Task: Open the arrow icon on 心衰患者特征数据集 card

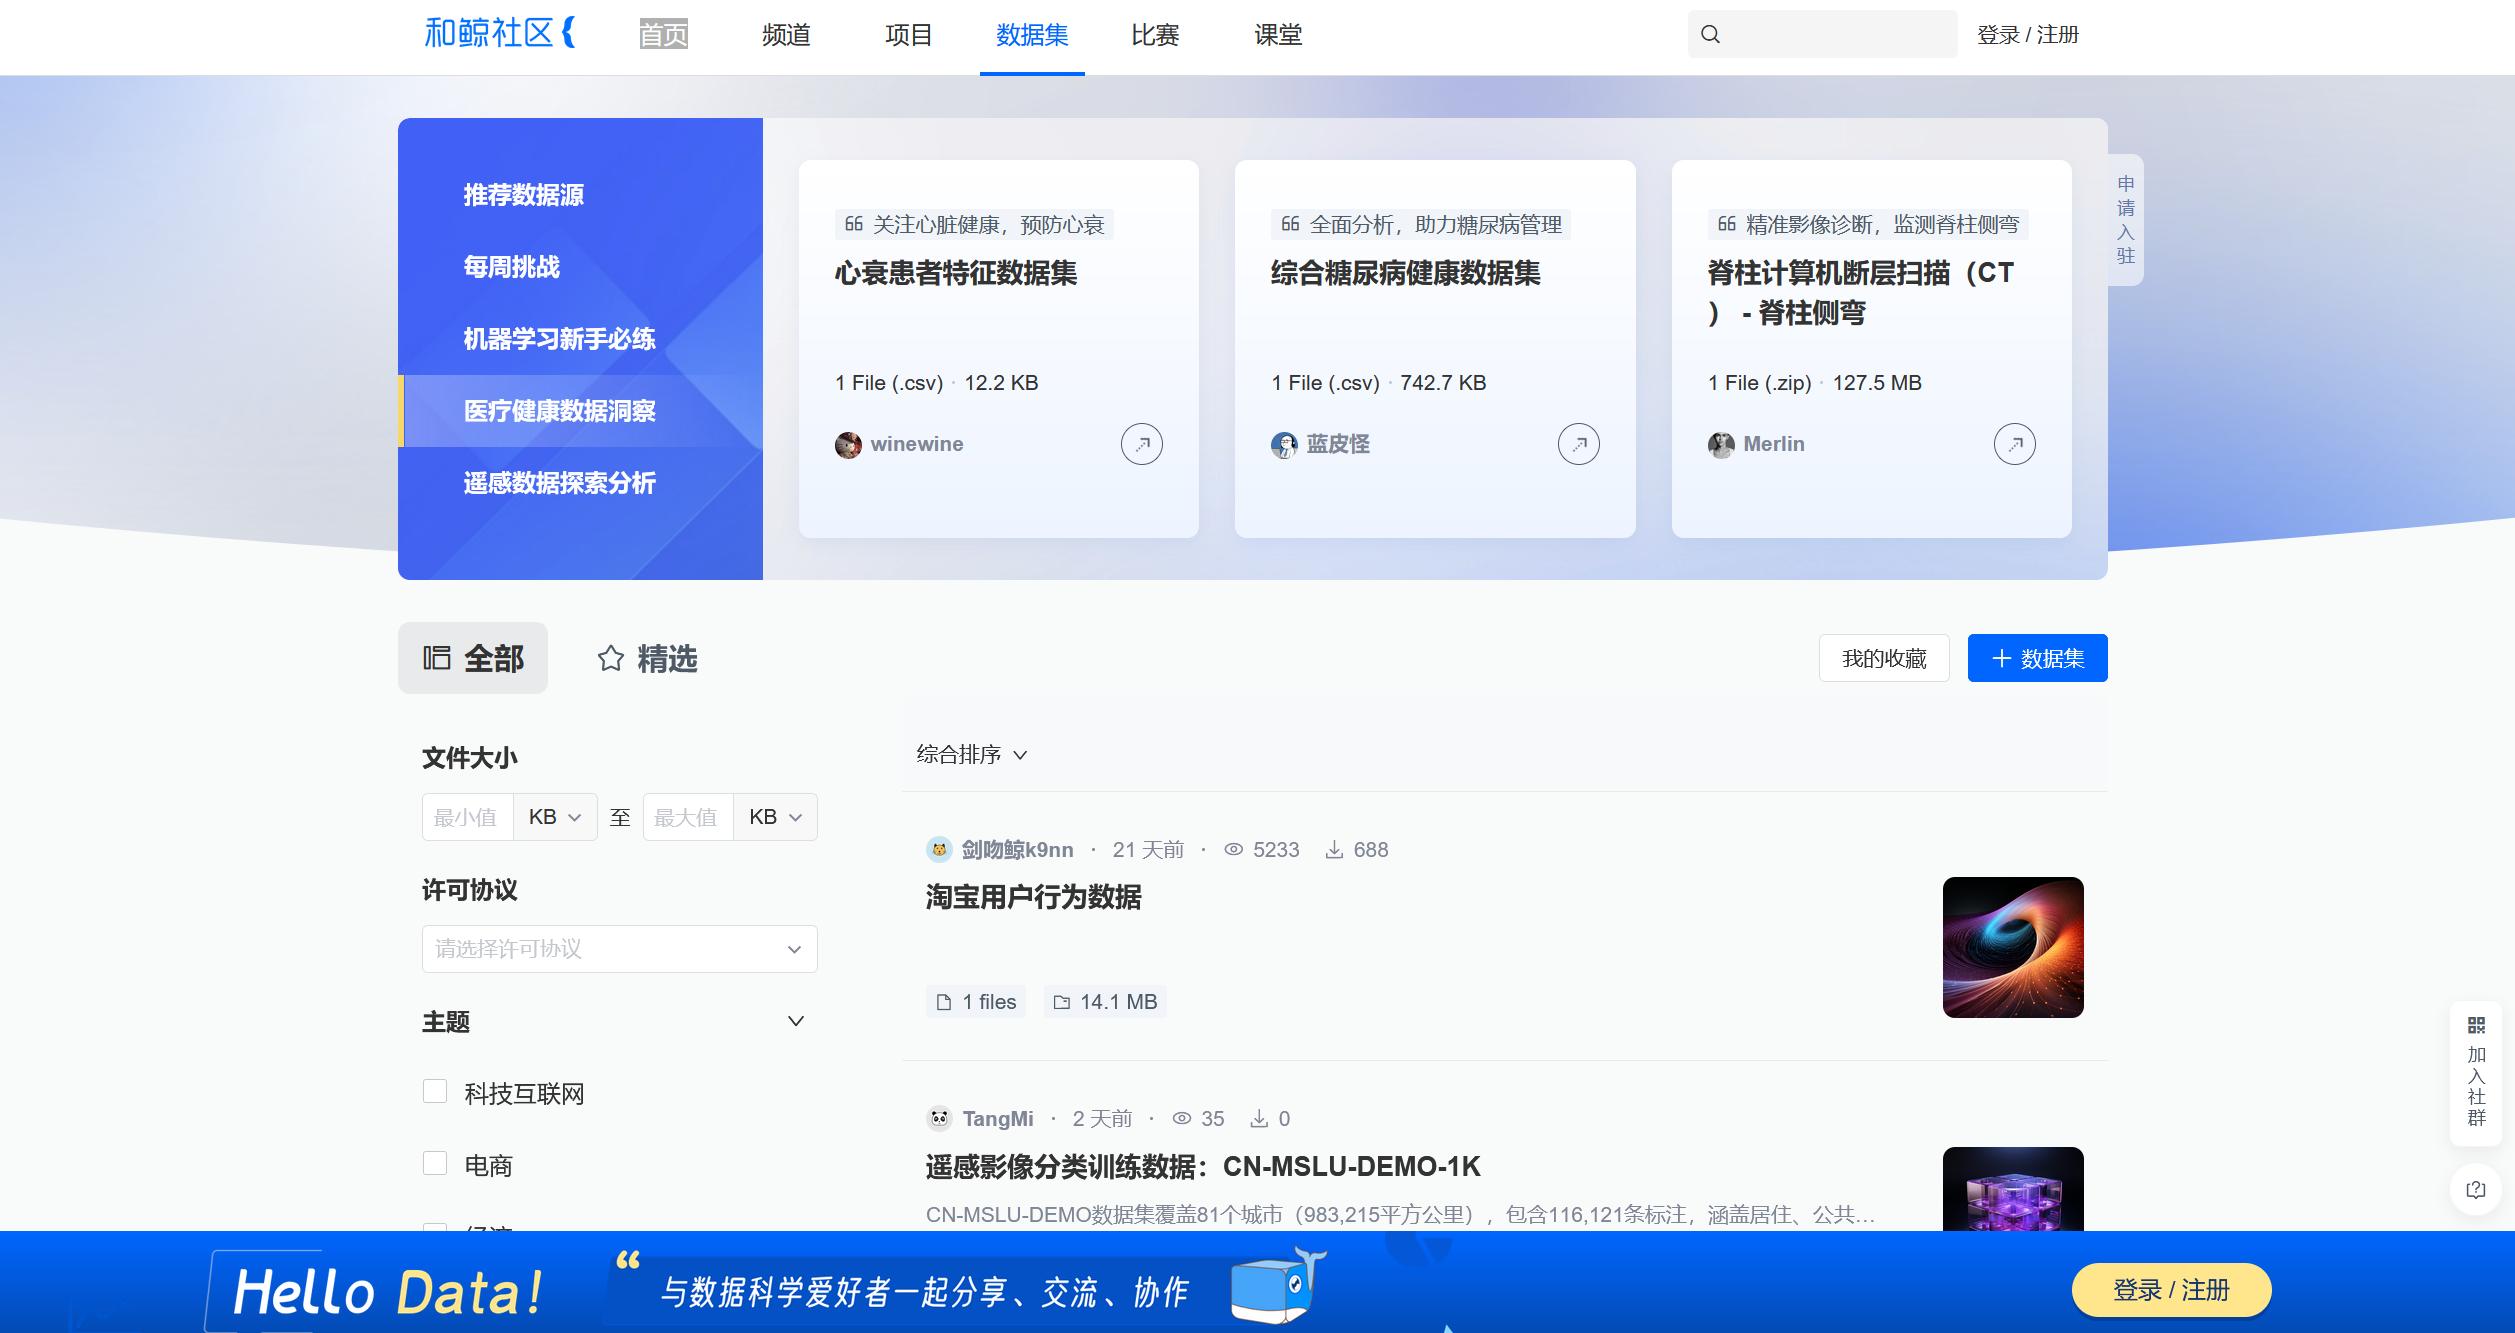Action: pos(1141,444)
